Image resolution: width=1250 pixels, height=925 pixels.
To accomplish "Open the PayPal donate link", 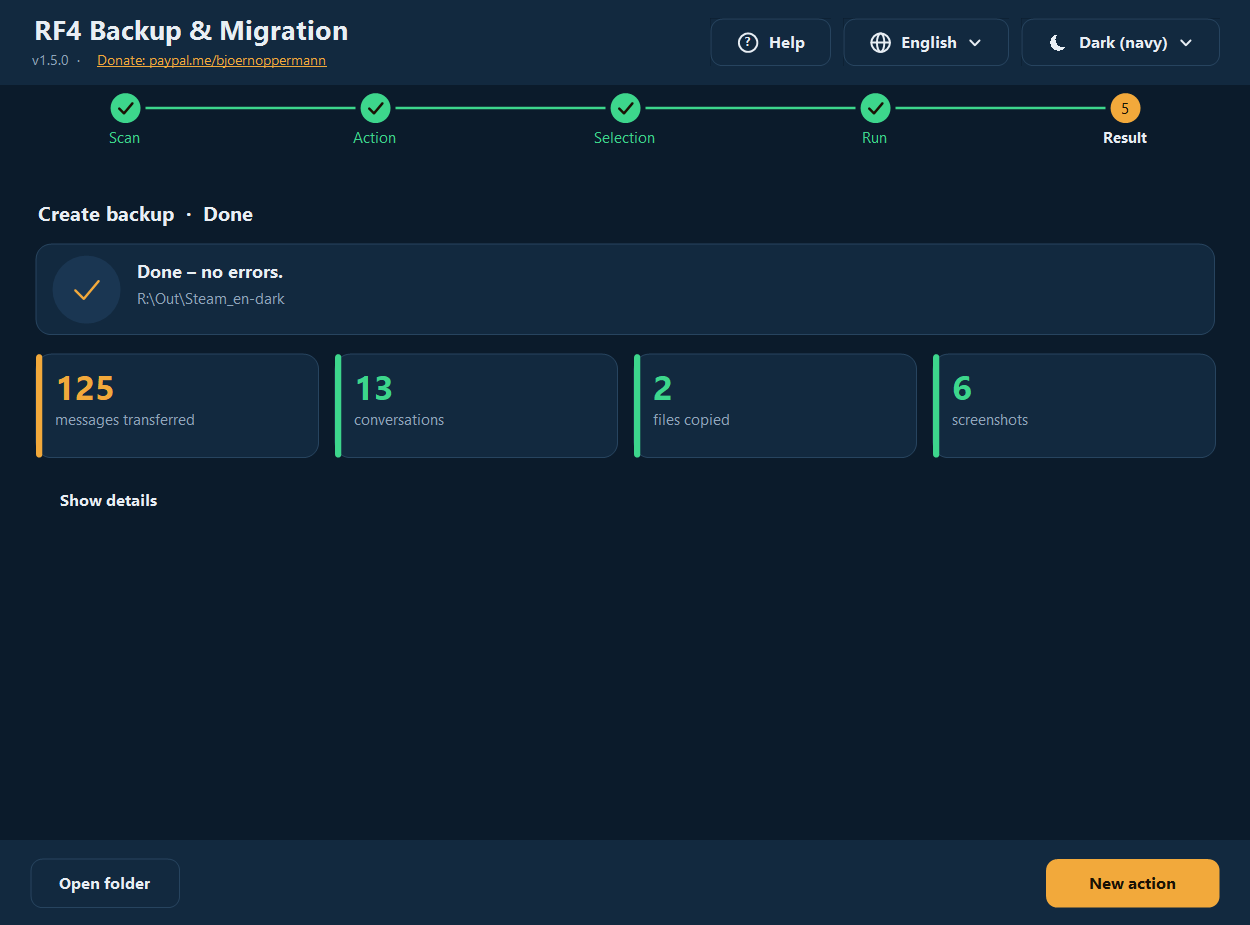I will tap(211, 60).
